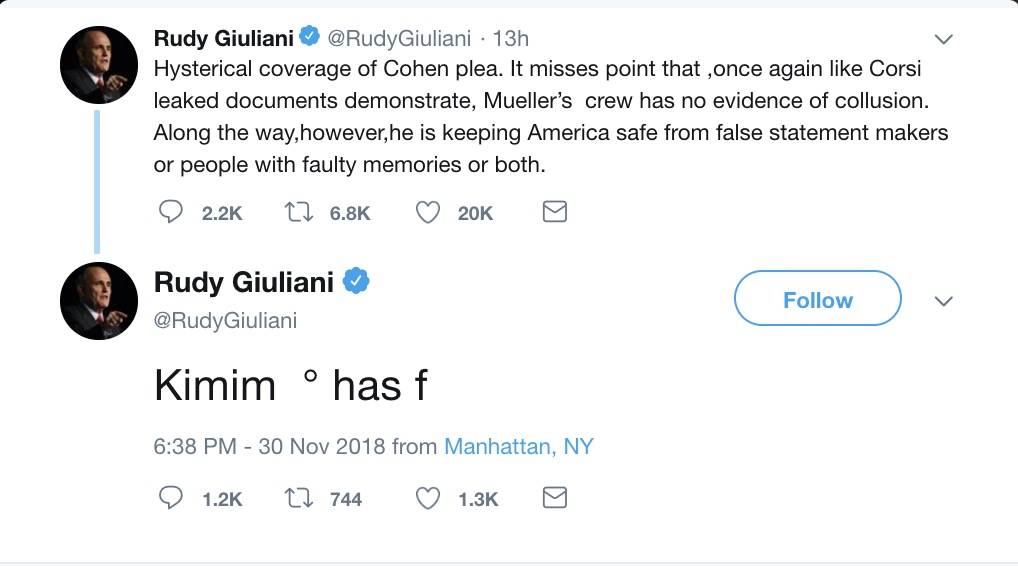Open Rudy Giuliani name in main tweet
This screenshot has width=1018, height=566.
pyautogui.click(x=244, y=283)
